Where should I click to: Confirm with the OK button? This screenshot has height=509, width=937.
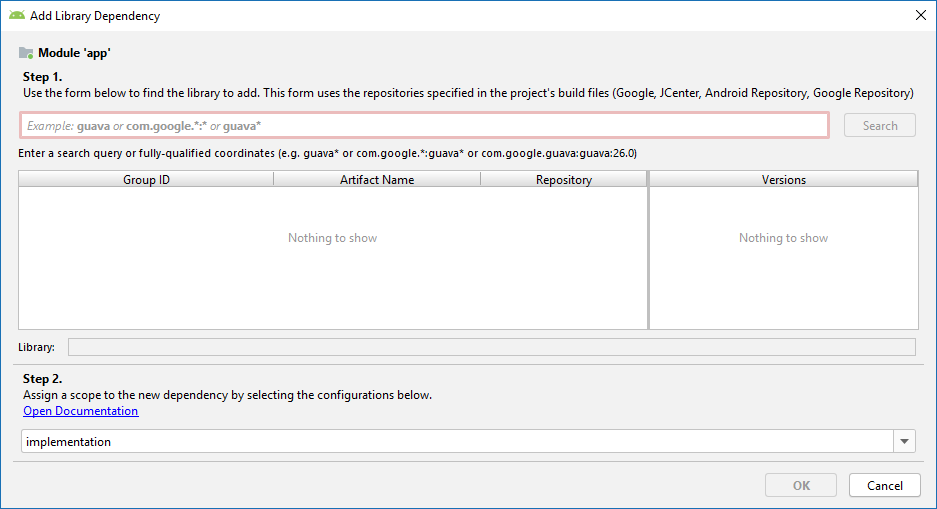click(x=801, y=485)
